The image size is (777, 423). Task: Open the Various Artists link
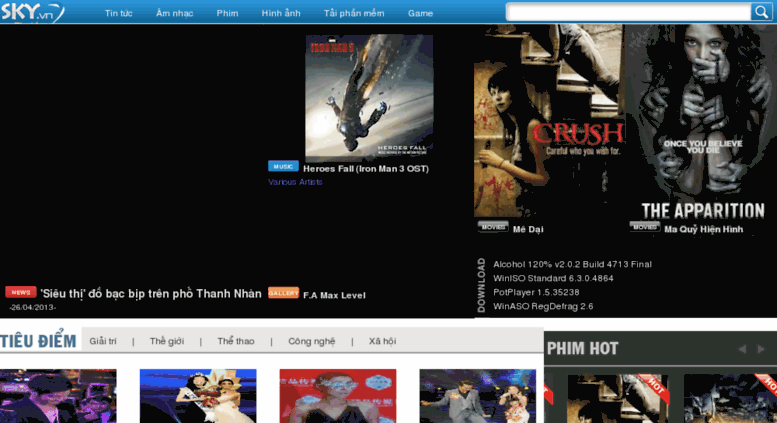(x=295, y=182)
